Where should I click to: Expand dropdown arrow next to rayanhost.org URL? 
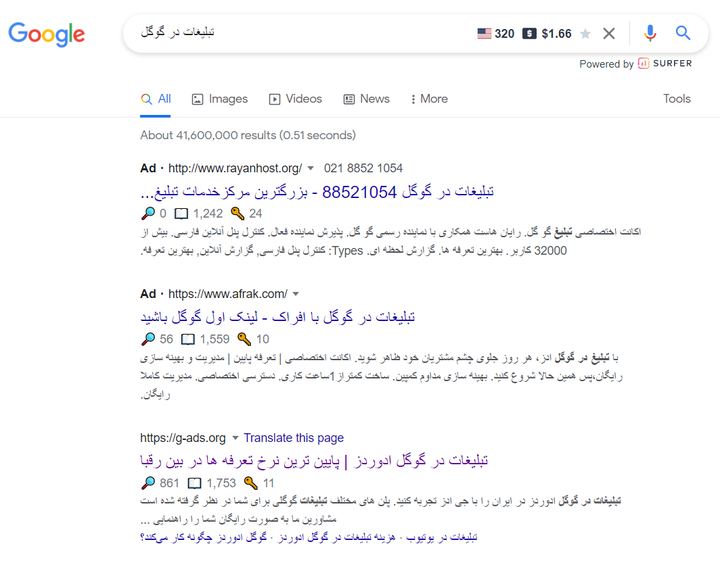pyautogui.click(x=310, y=168)
